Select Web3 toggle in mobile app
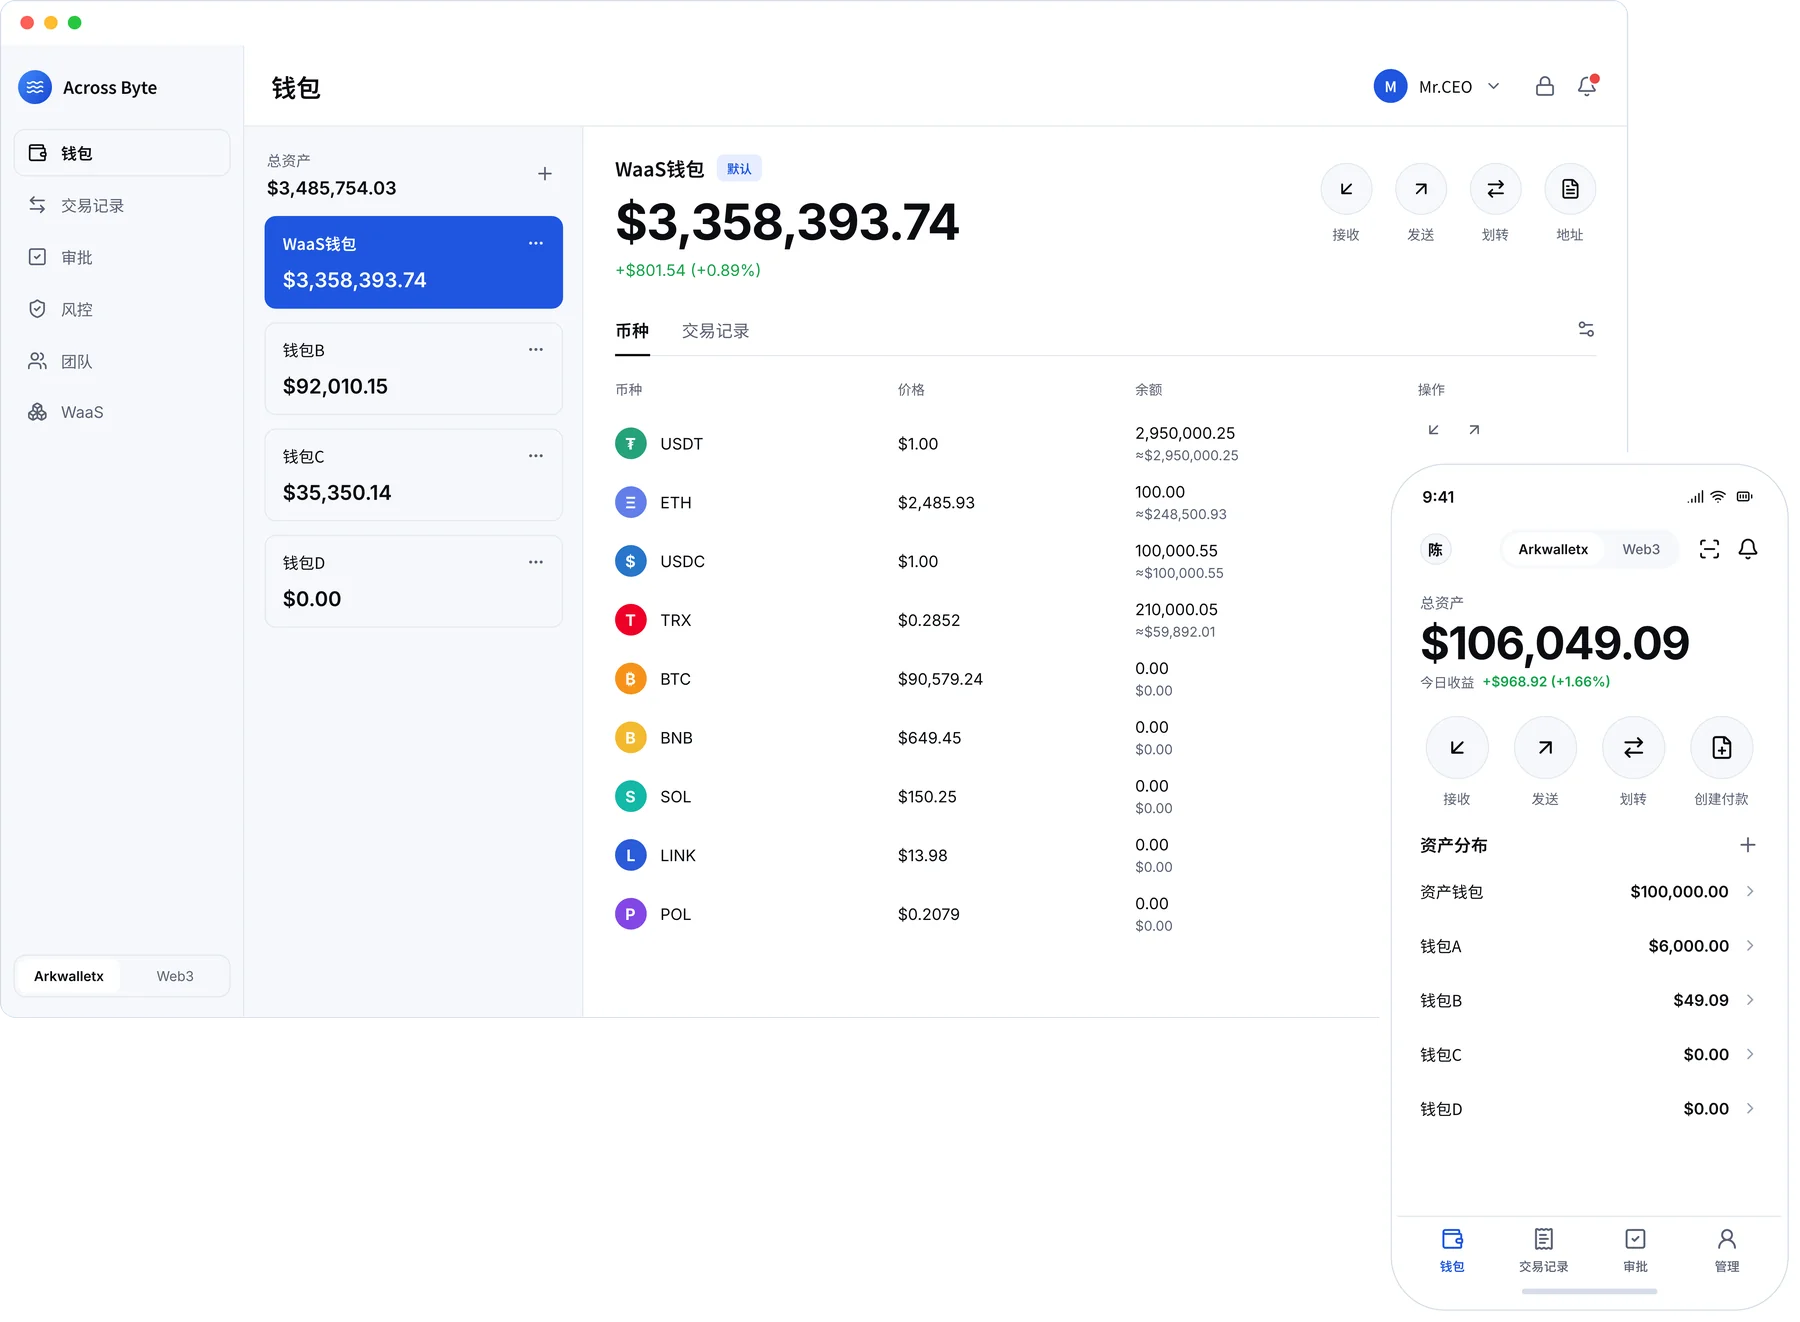This screenshot has width=1800, height=1322. pos(1641,549)
